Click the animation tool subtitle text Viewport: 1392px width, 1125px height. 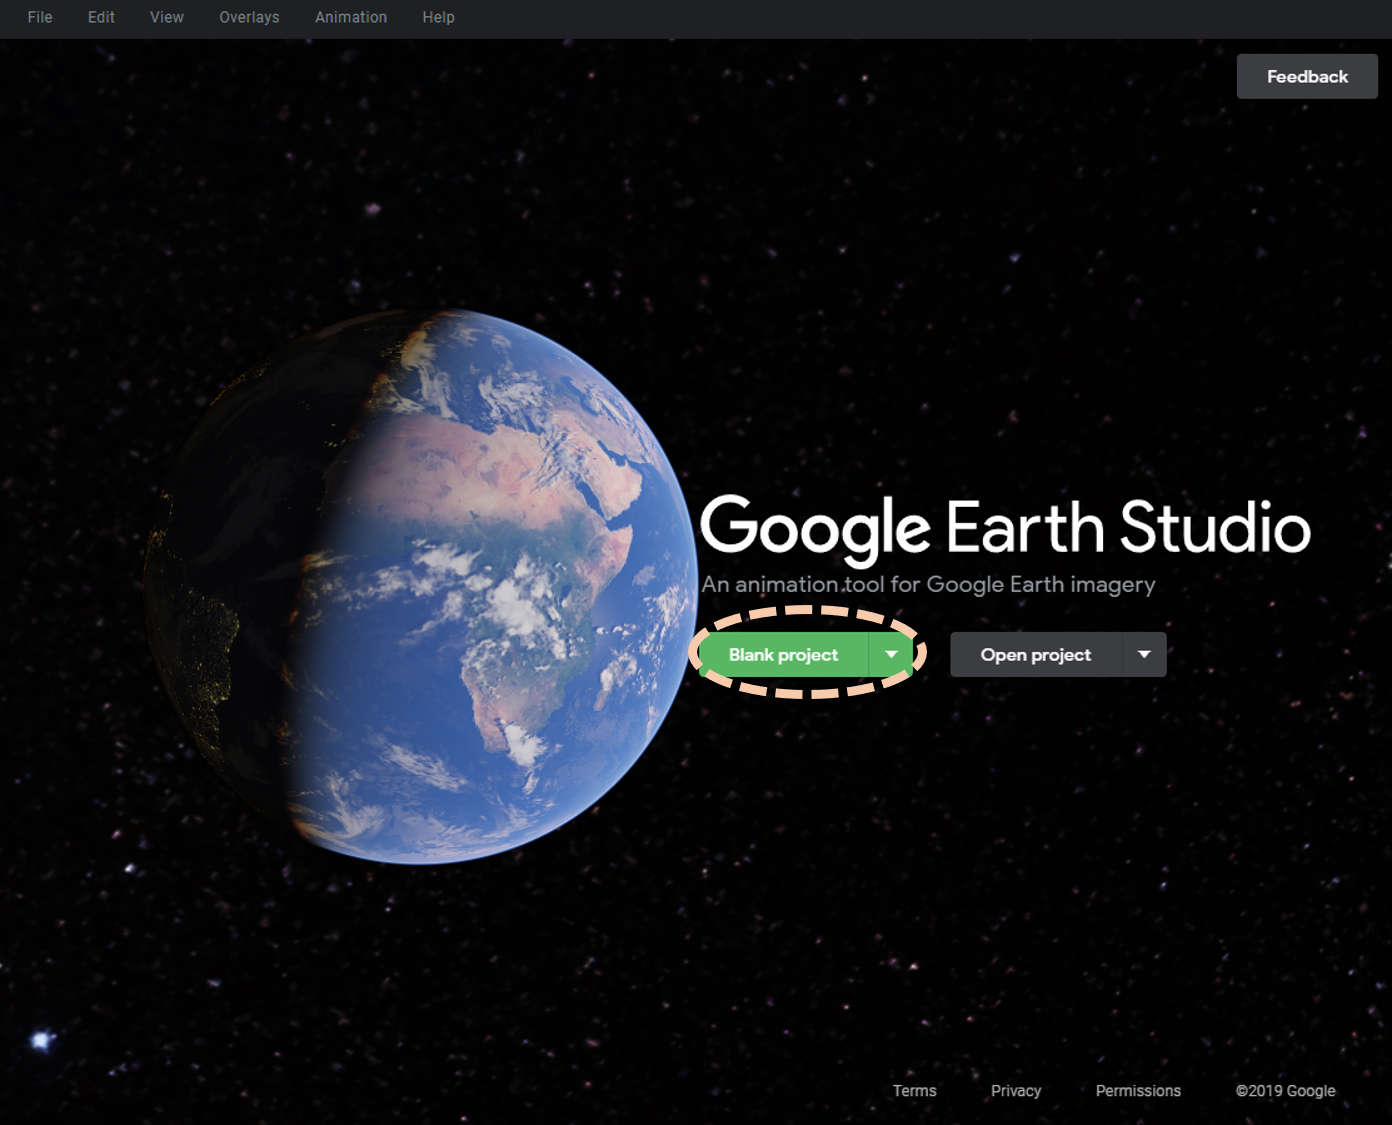tap(928, 584)
